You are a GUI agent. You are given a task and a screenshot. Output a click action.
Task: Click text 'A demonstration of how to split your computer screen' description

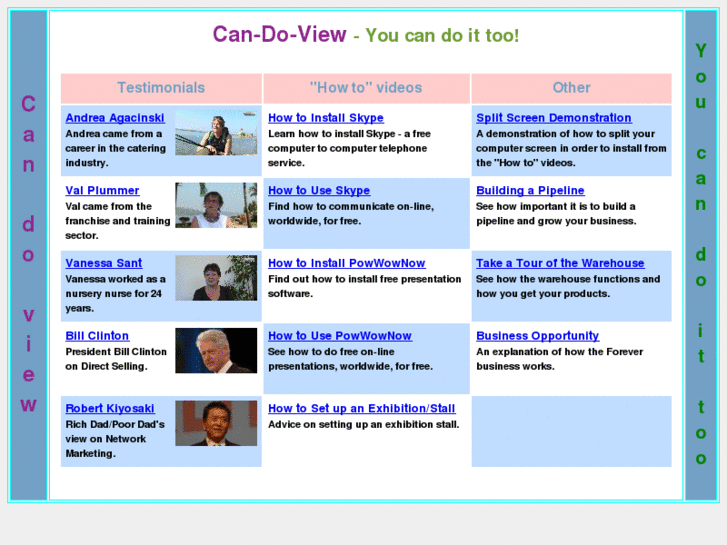[571, 148]
